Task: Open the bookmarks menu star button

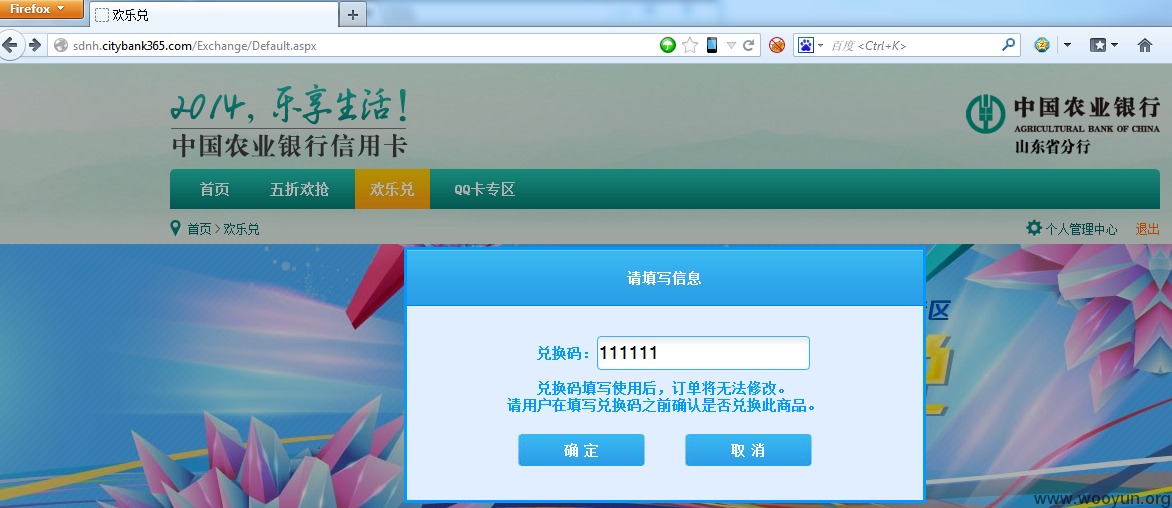Action: (1103, 46)
